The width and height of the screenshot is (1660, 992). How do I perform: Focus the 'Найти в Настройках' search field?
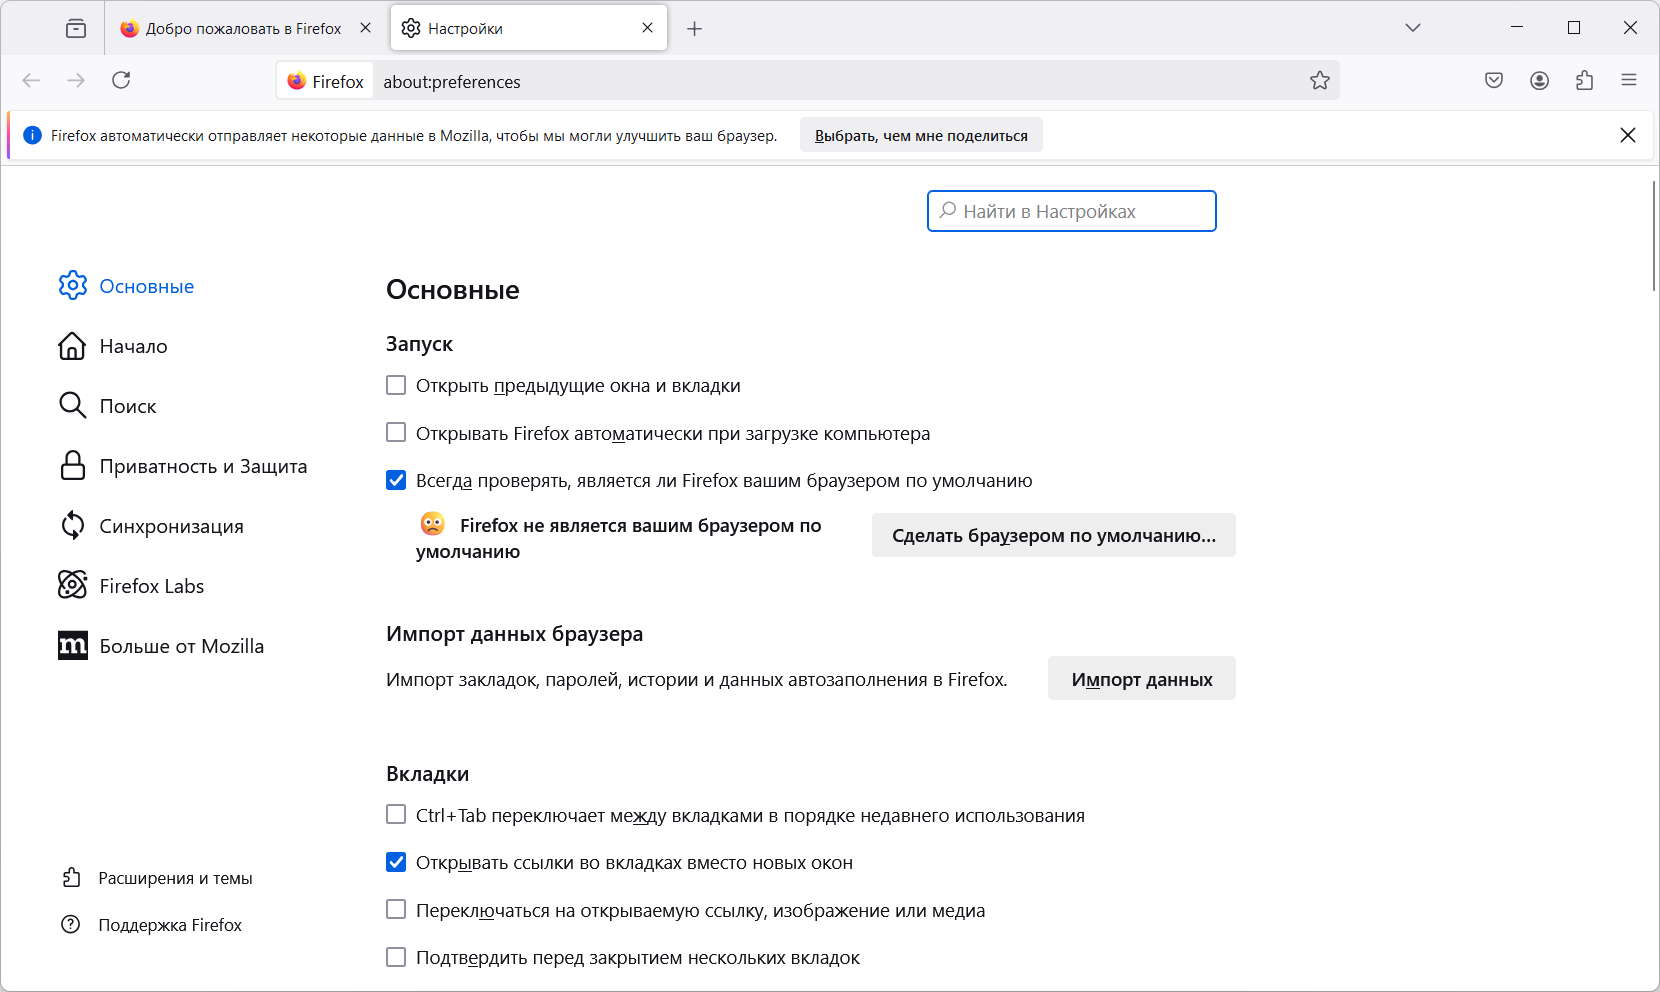coord(1072,211)
